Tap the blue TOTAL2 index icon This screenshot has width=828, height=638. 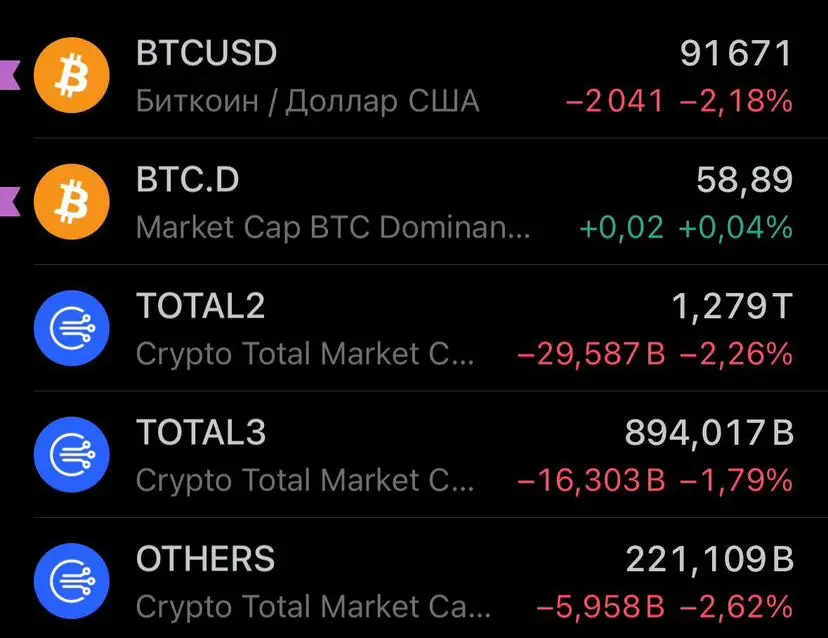[71, 329]
